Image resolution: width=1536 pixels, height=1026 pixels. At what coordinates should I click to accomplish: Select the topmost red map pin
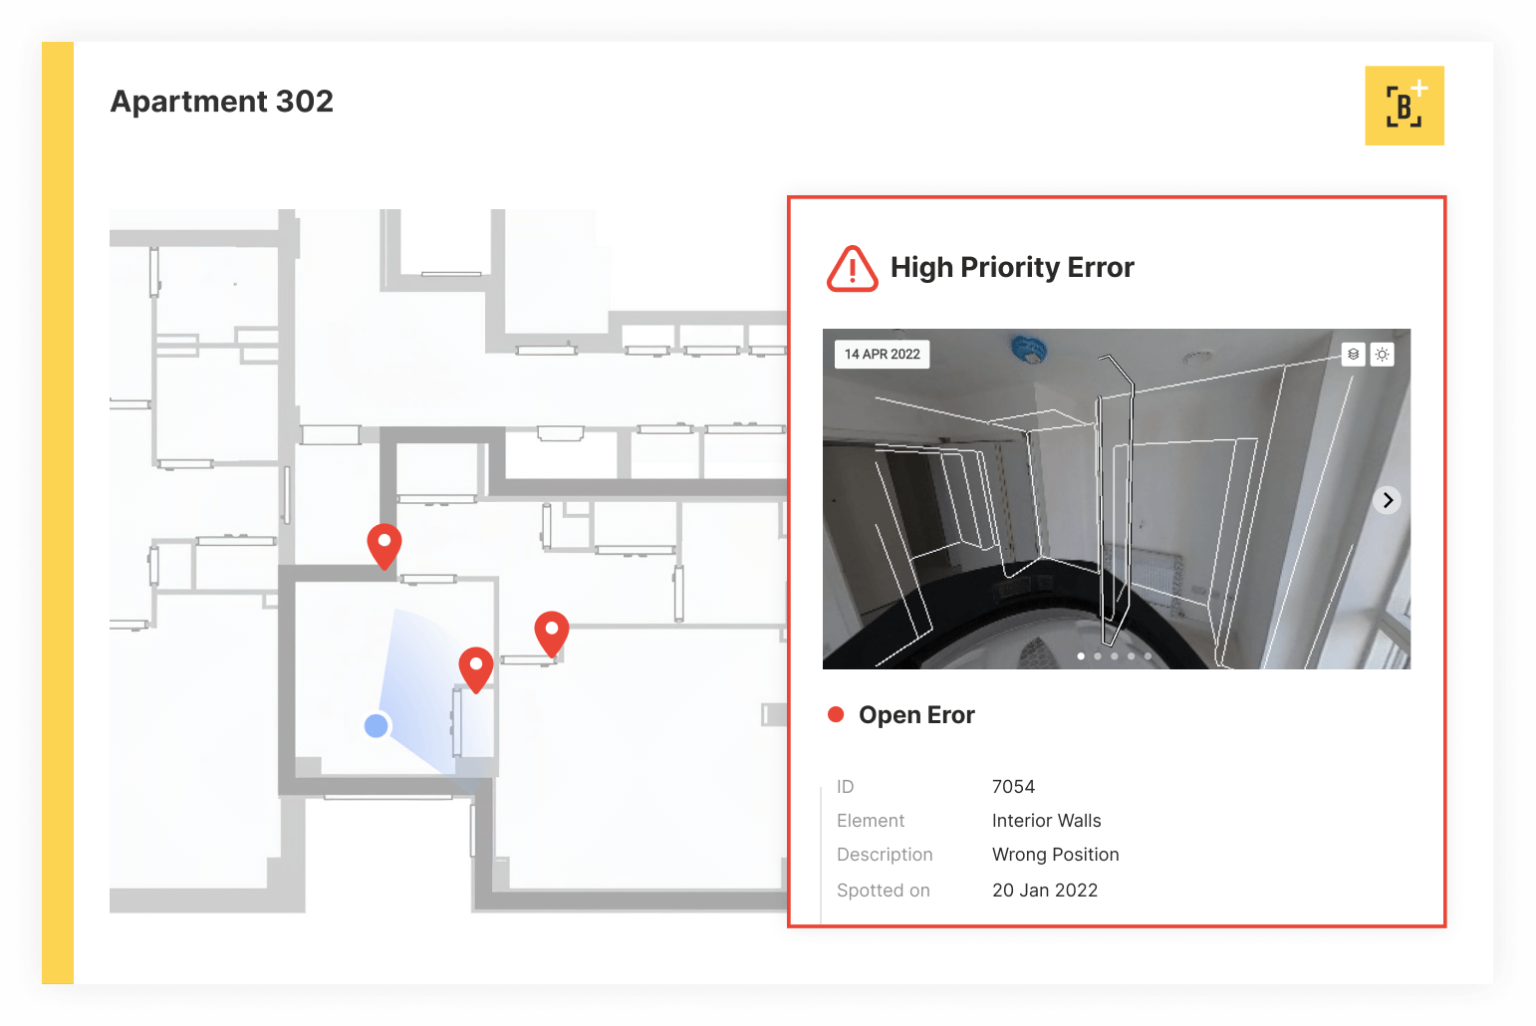[x=384, y=543]
